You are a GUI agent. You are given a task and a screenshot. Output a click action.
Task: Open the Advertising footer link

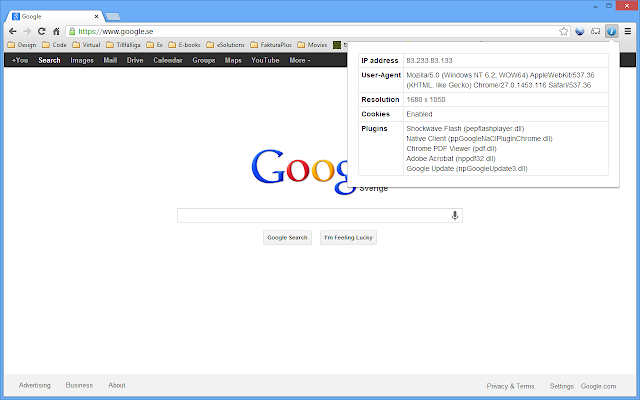[x=35, y=385]
